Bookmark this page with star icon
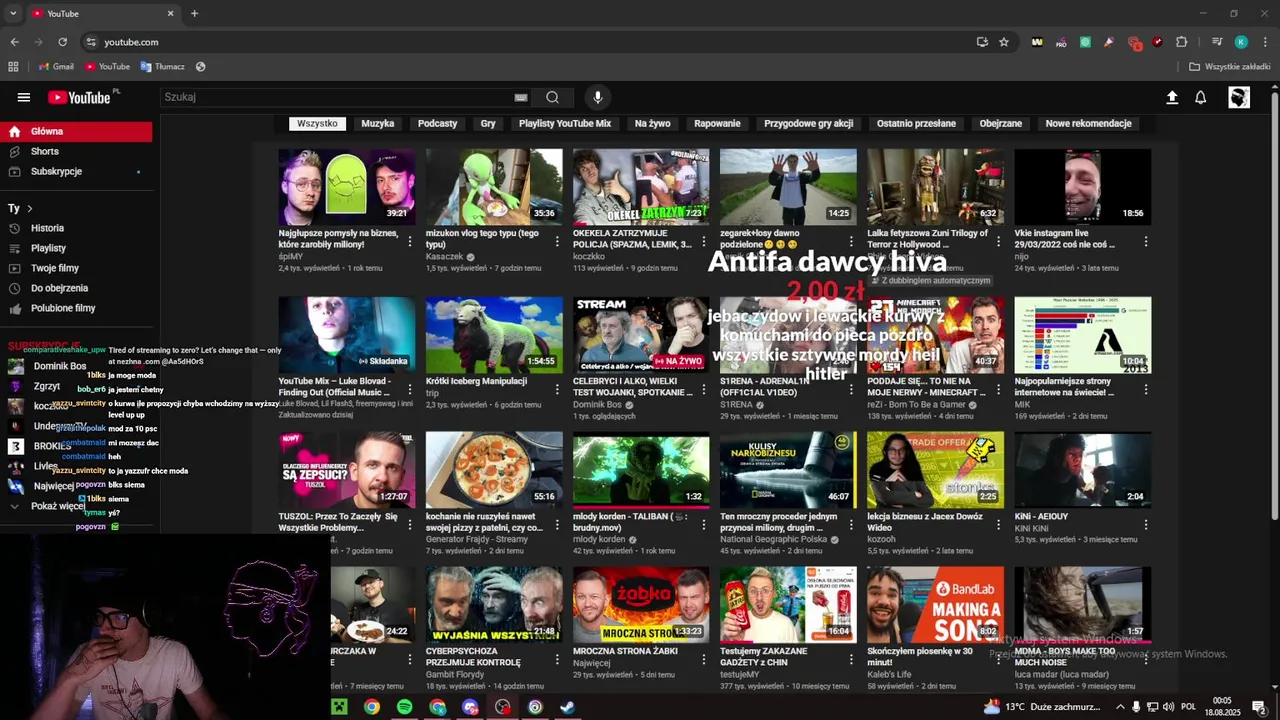Screen dimensions: 1280x720 pos(1004,42)
